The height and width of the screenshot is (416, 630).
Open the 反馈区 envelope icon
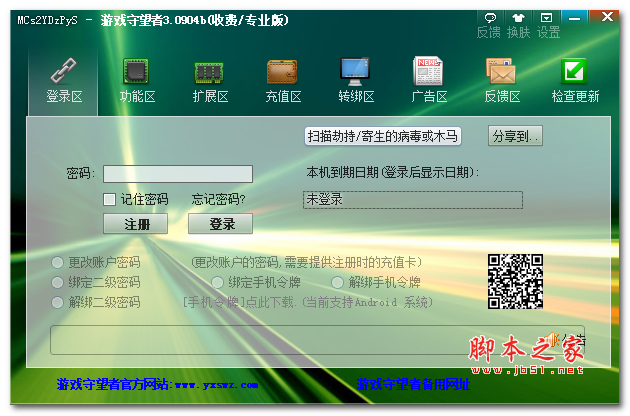(501, 72)
